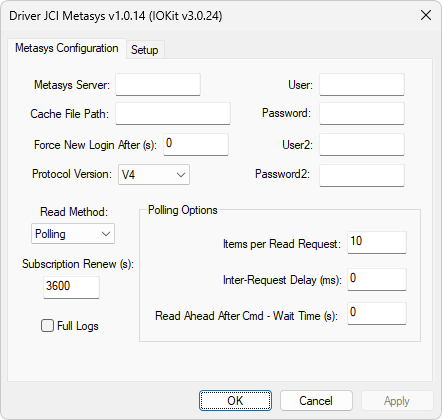Confirm settings with the OK button
The width and height of the screenshot is (442, 420).
[235, 401]
